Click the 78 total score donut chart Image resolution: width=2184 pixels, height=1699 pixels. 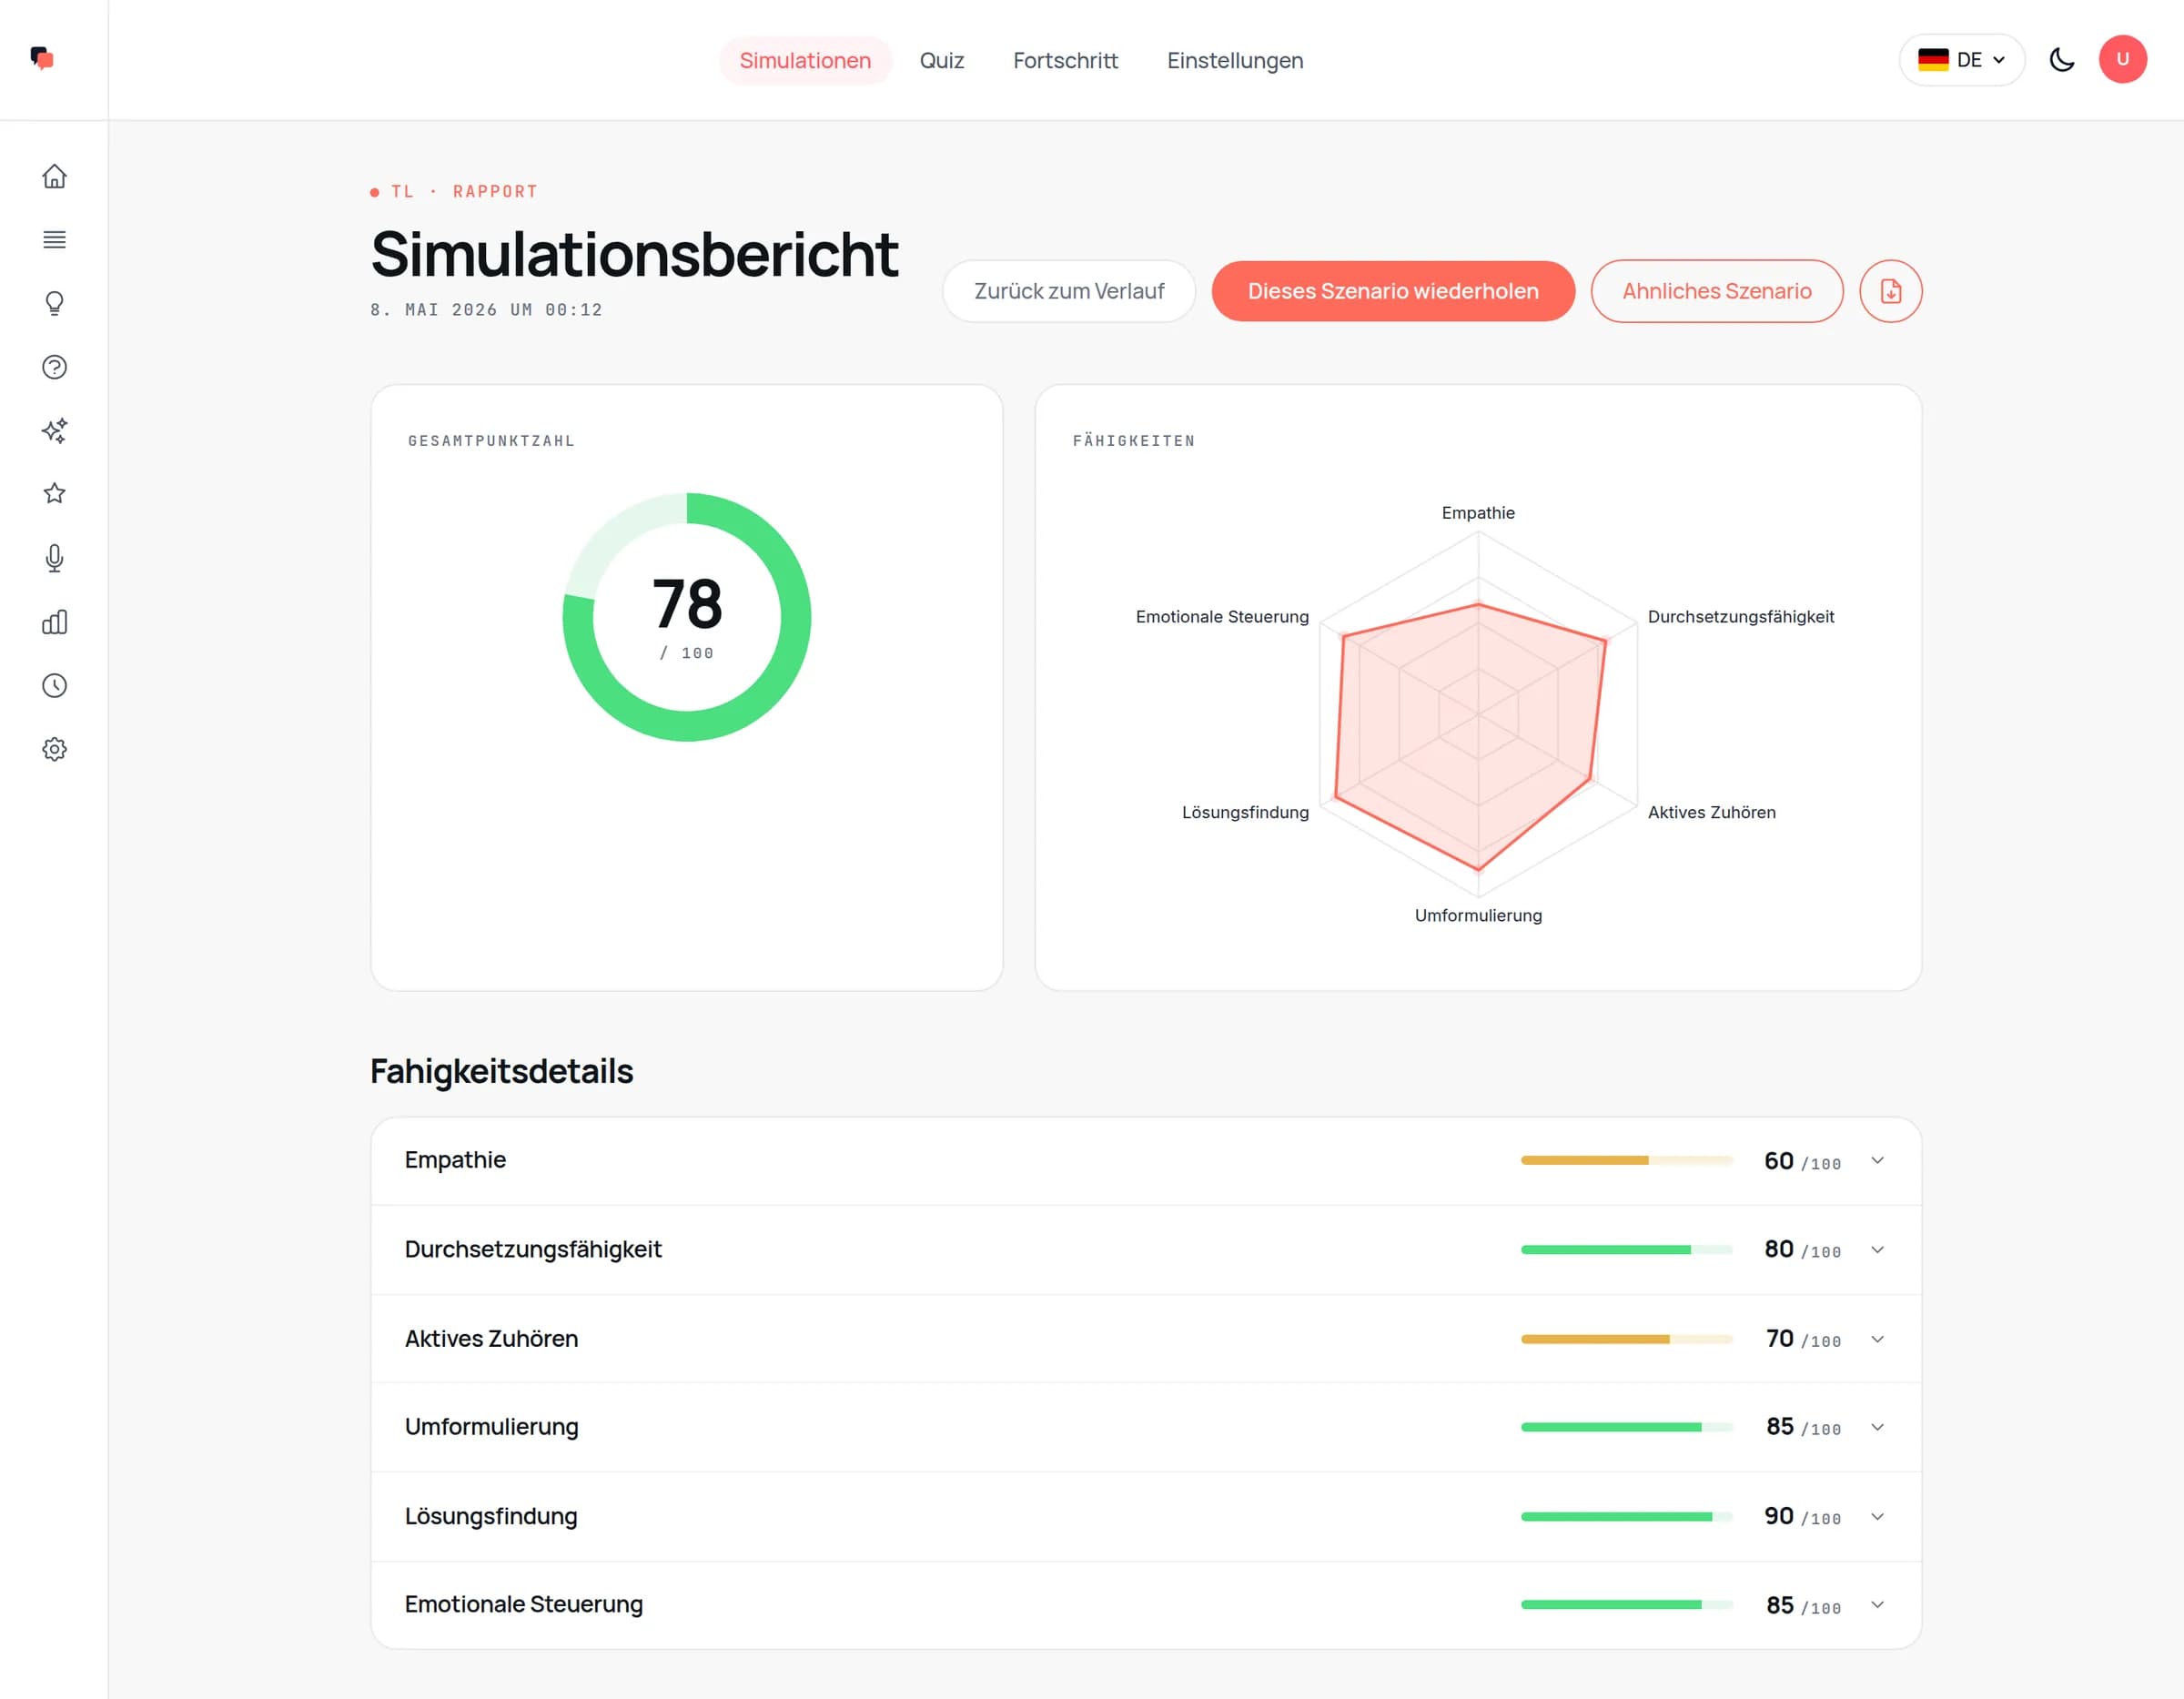click(687, 617)
